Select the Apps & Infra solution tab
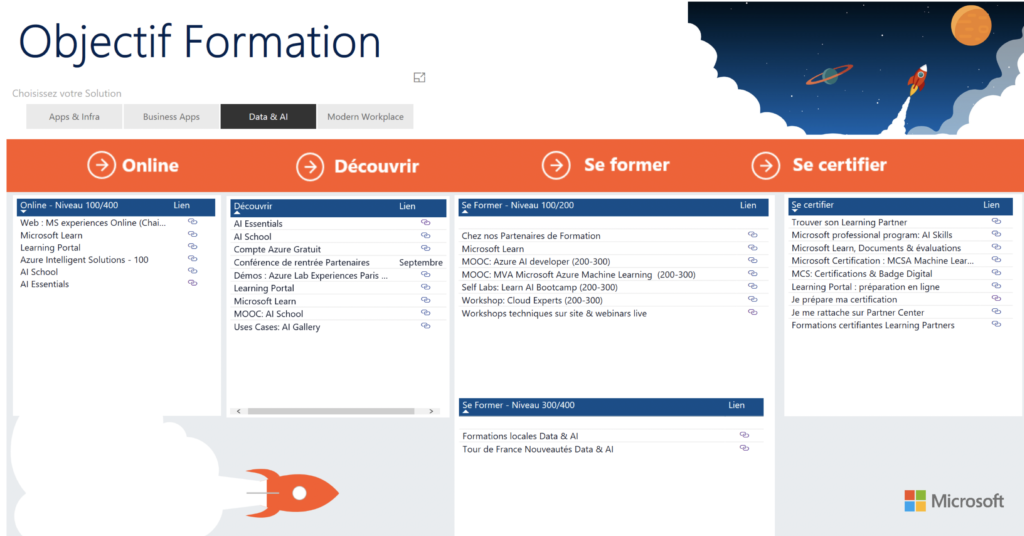The width and height of the screenshot is (1024, 536). pyautogui.click(x=74, y=116)
